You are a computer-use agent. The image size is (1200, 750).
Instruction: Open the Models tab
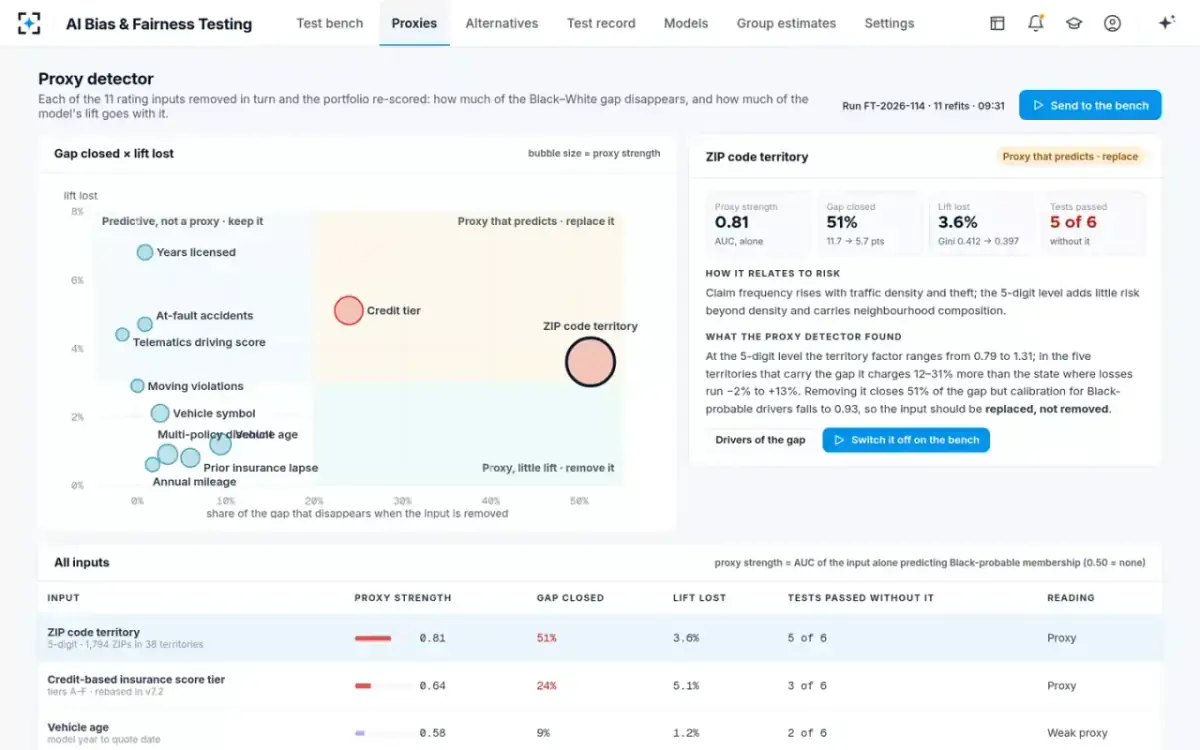tap(686, 23)
